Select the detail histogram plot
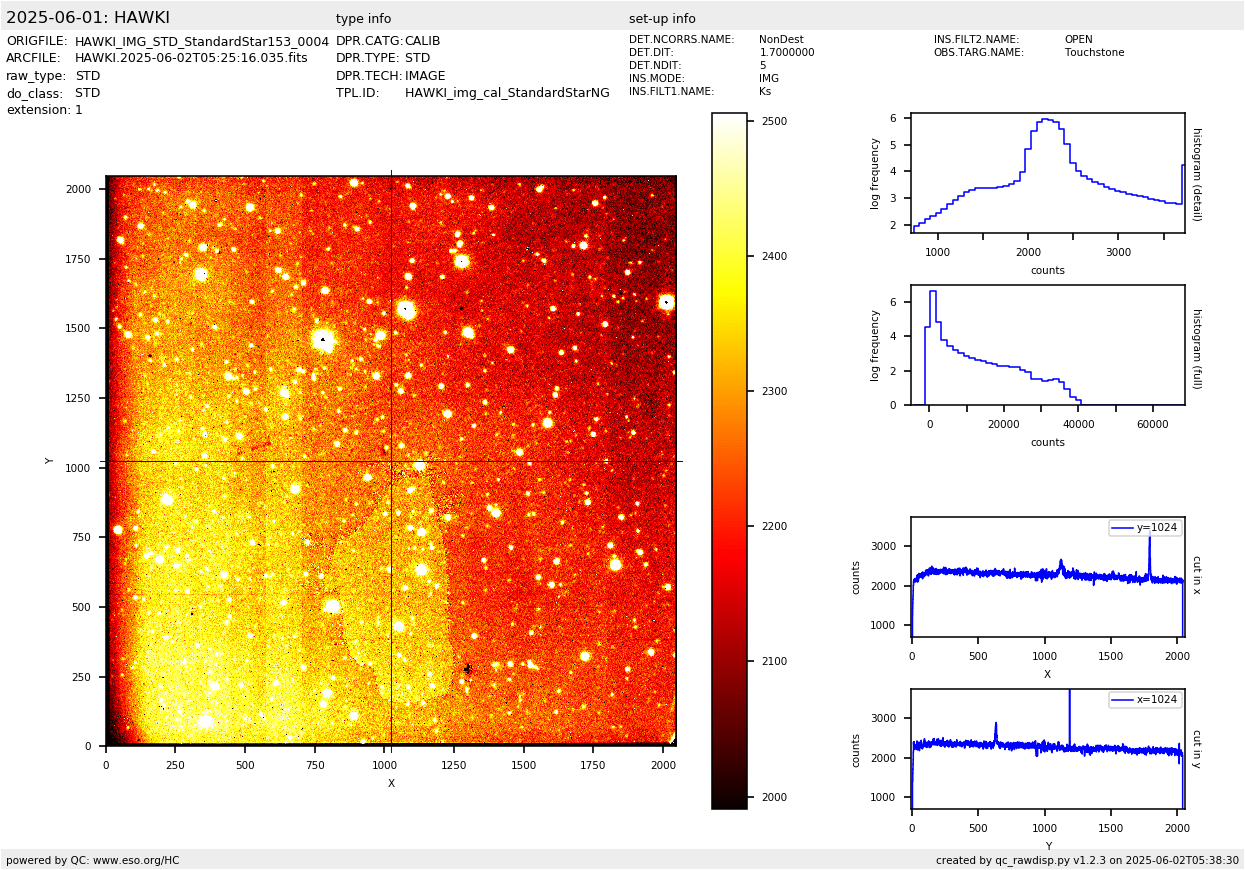Image resolution: width=1245 pixels, height=870 pixels. click(1047, 173)
